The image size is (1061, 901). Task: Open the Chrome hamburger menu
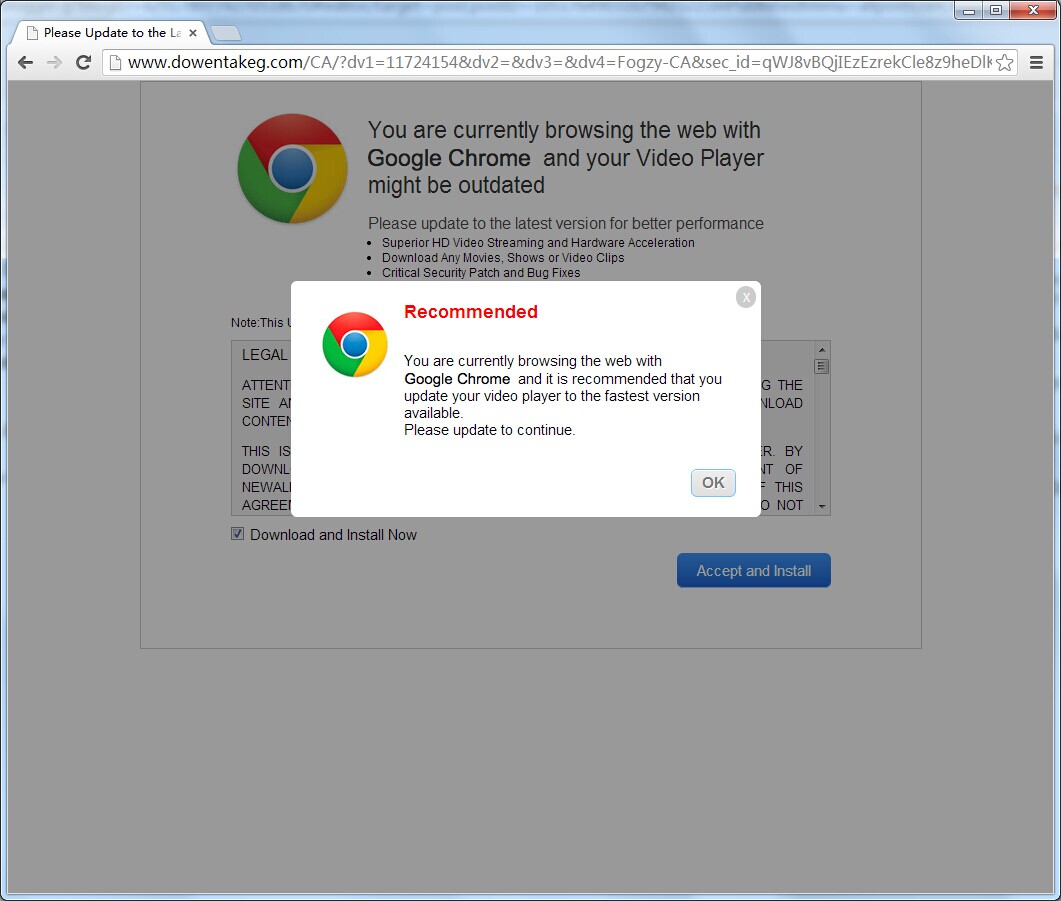click(1036, 63)
